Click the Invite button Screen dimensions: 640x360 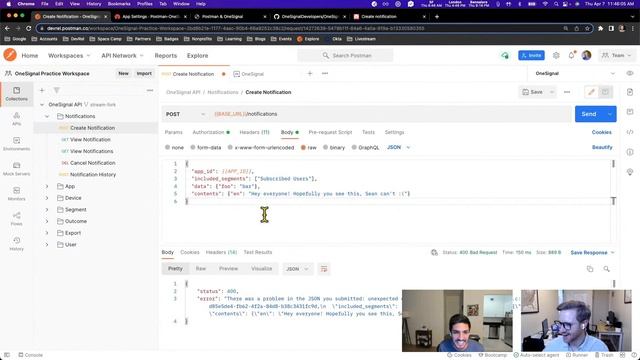(531, 55)
